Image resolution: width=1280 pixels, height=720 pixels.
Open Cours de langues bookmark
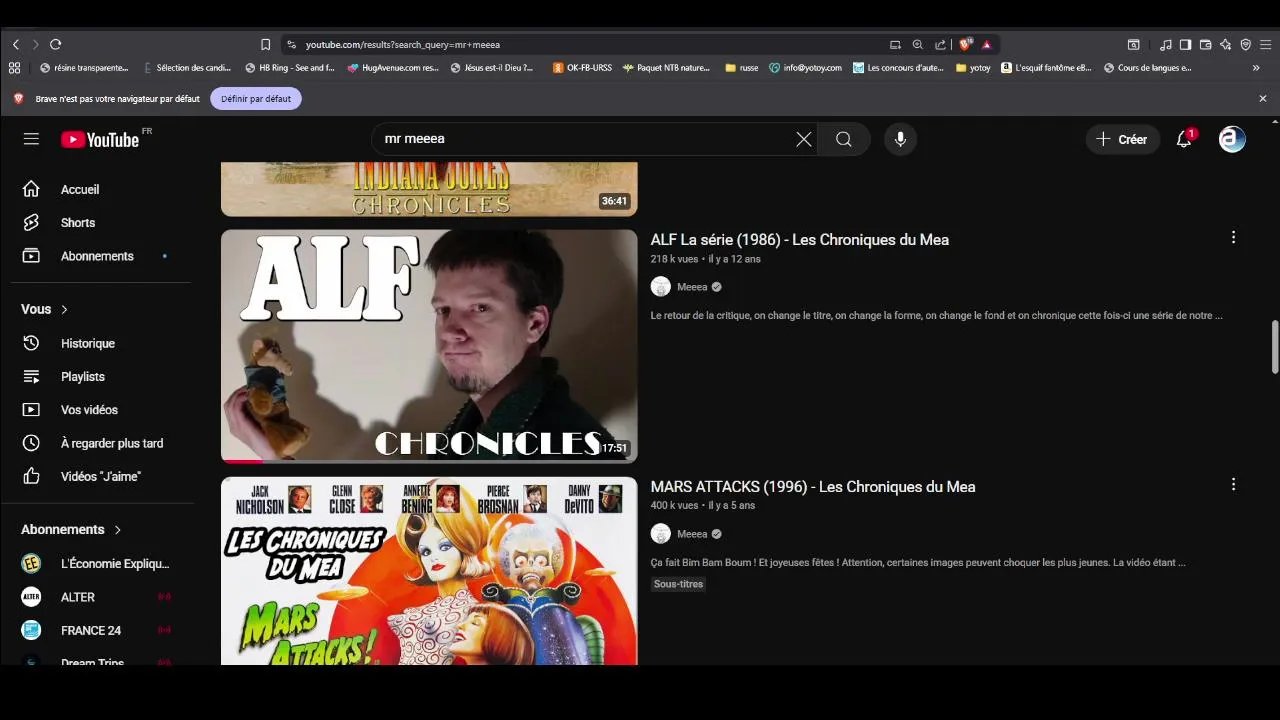(1148, 68)
